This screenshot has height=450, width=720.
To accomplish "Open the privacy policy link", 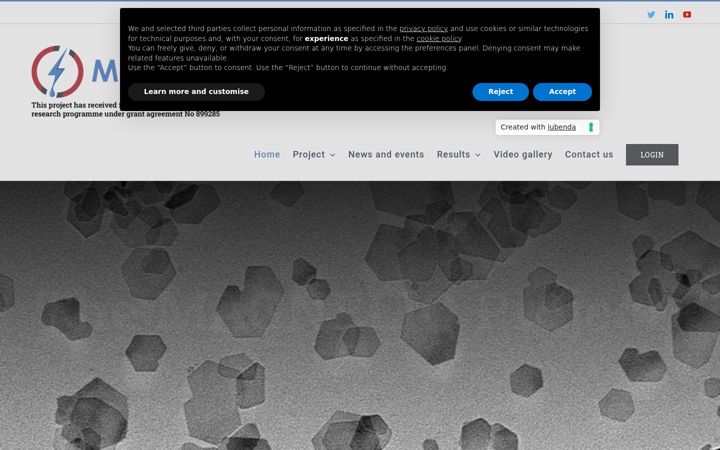I will 423,28.
